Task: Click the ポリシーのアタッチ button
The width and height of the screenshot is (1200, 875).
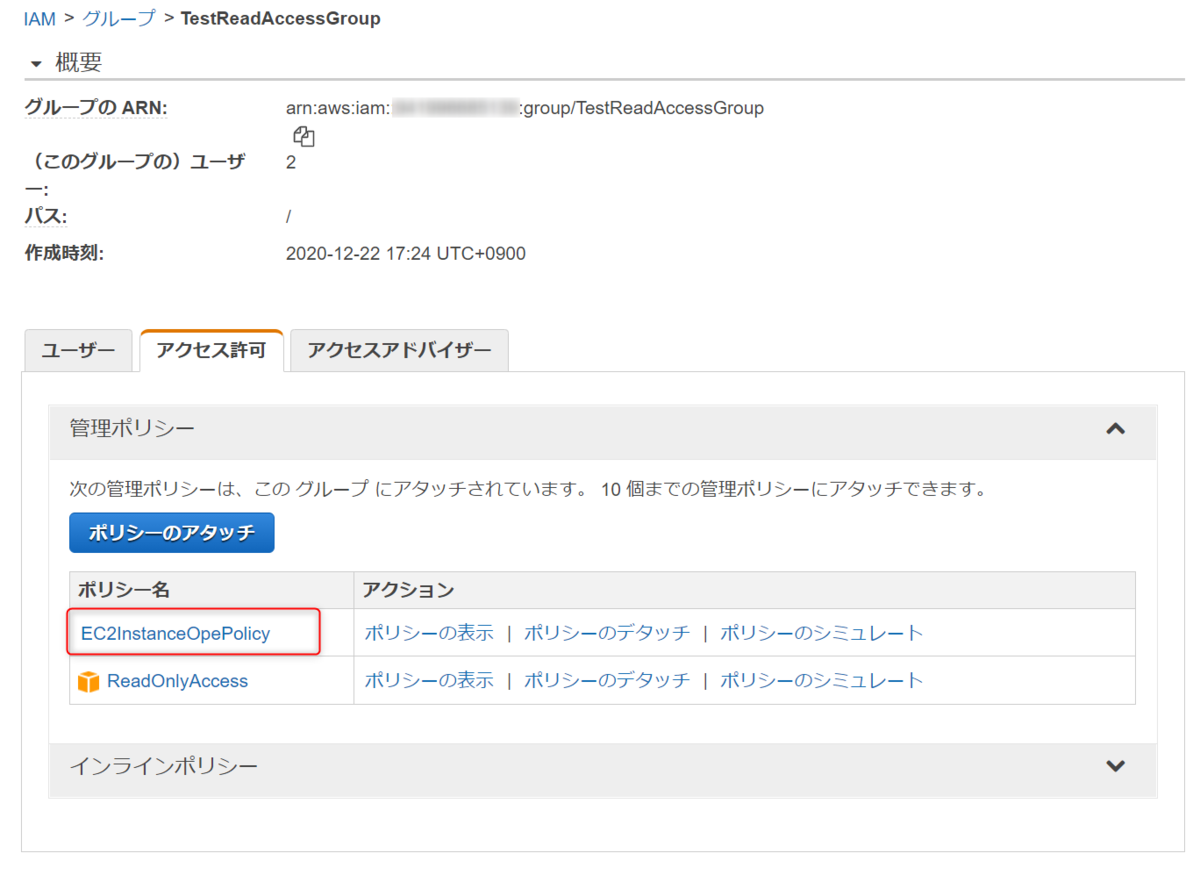Action: [x=171, y=533]
